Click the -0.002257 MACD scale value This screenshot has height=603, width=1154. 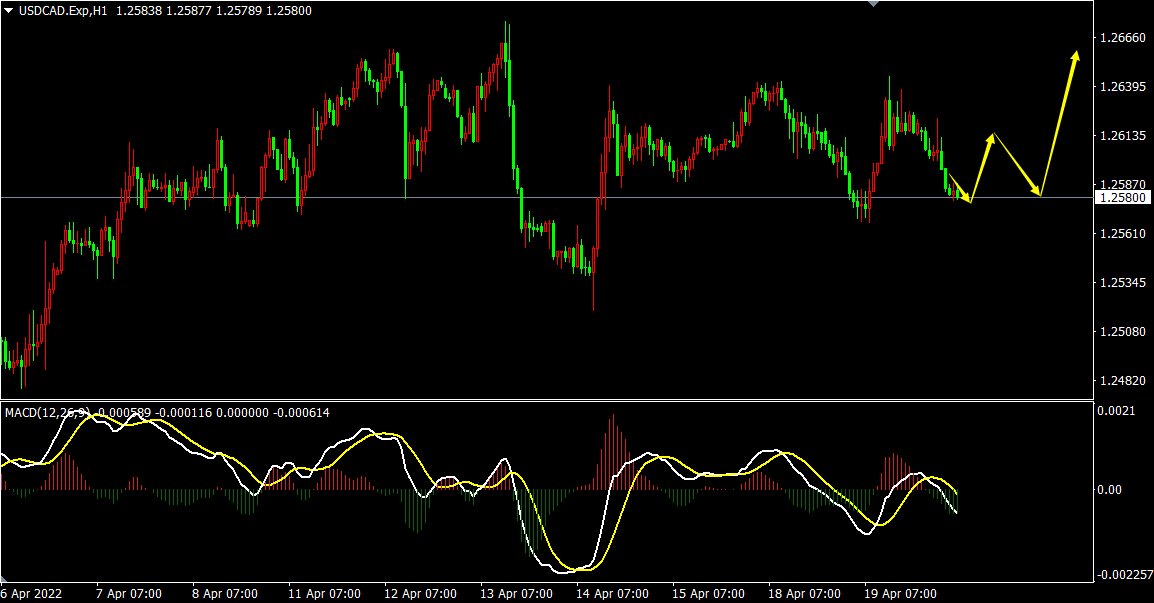click(x=1122, y=575)
